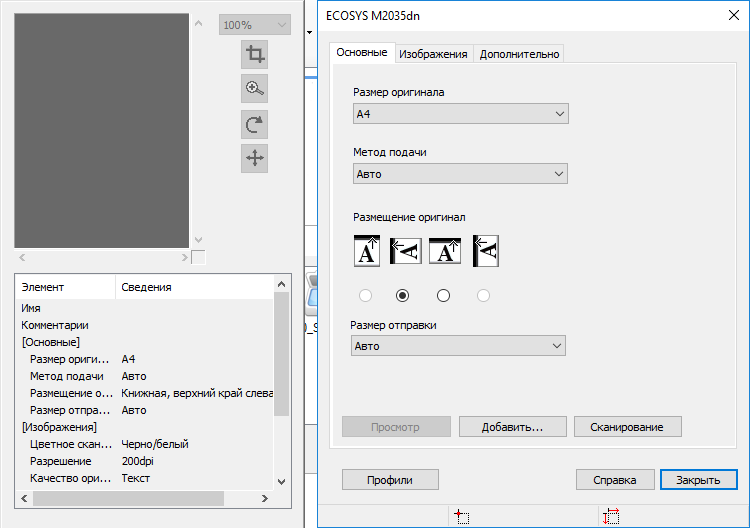The width and height of the screenshot is (750, 528).
Task: Switch to the Изображения tab
Action: (434, 54)
